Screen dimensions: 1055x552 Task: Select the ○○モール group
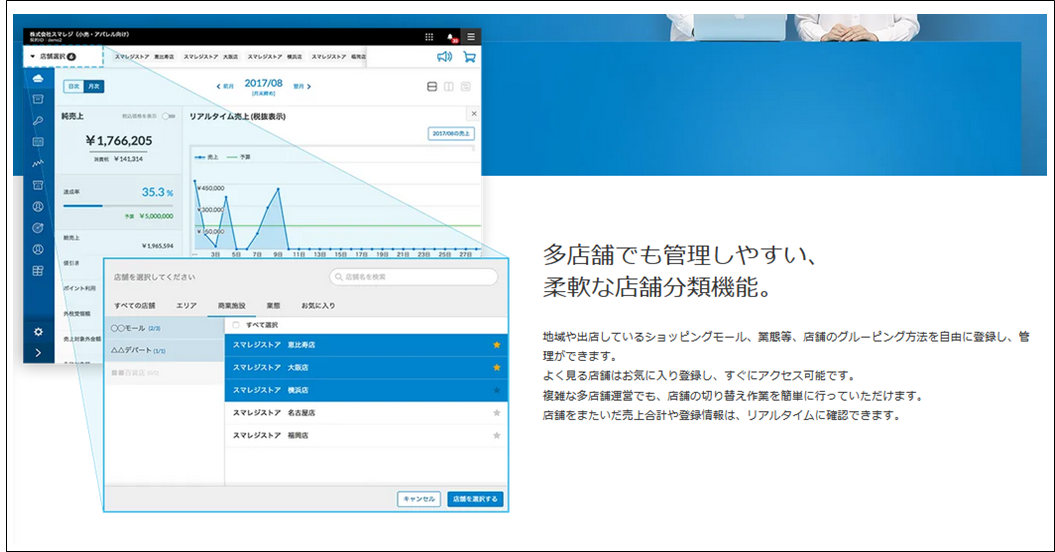164,328
